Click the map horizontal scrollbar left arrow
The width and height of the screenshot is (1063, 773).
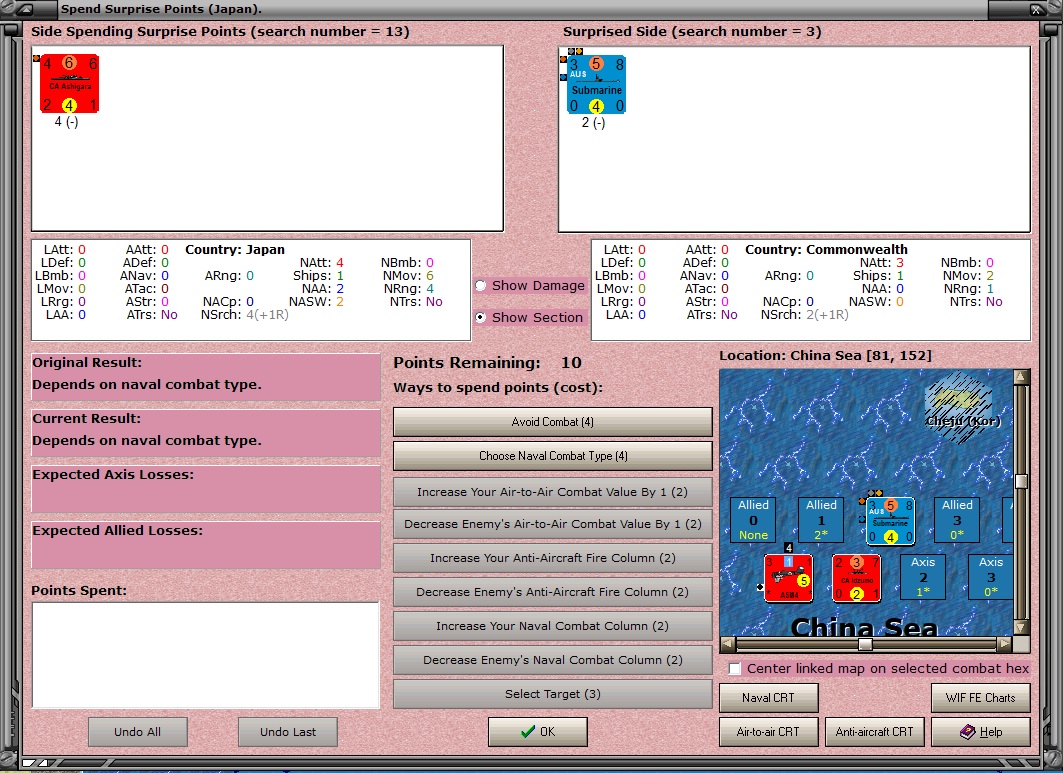pyautogui.click(x=727, y=643)
